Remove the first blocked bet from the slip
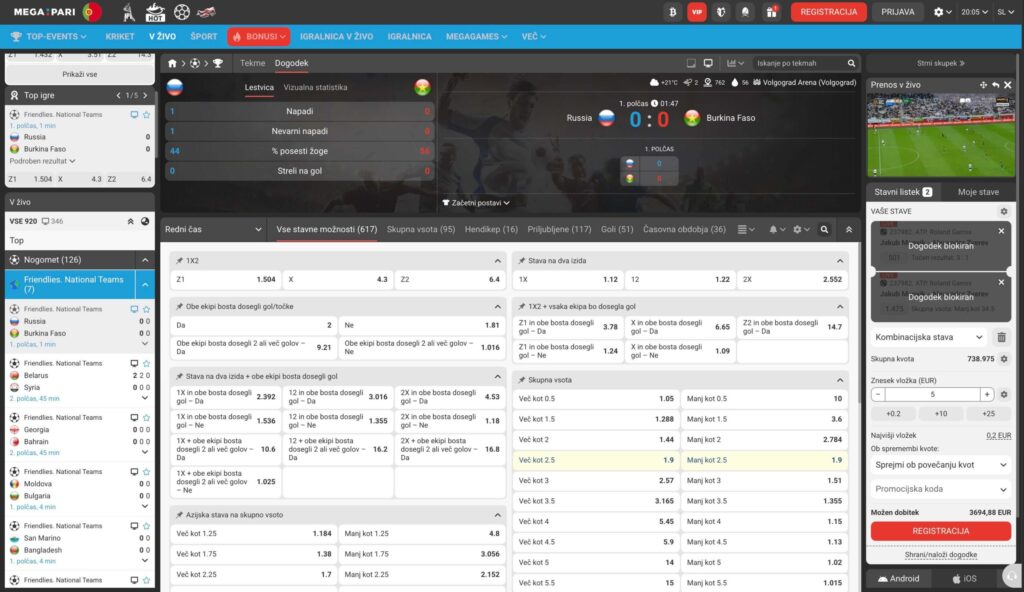This screenshot has width=1024, height=592. click(1001, 231)
